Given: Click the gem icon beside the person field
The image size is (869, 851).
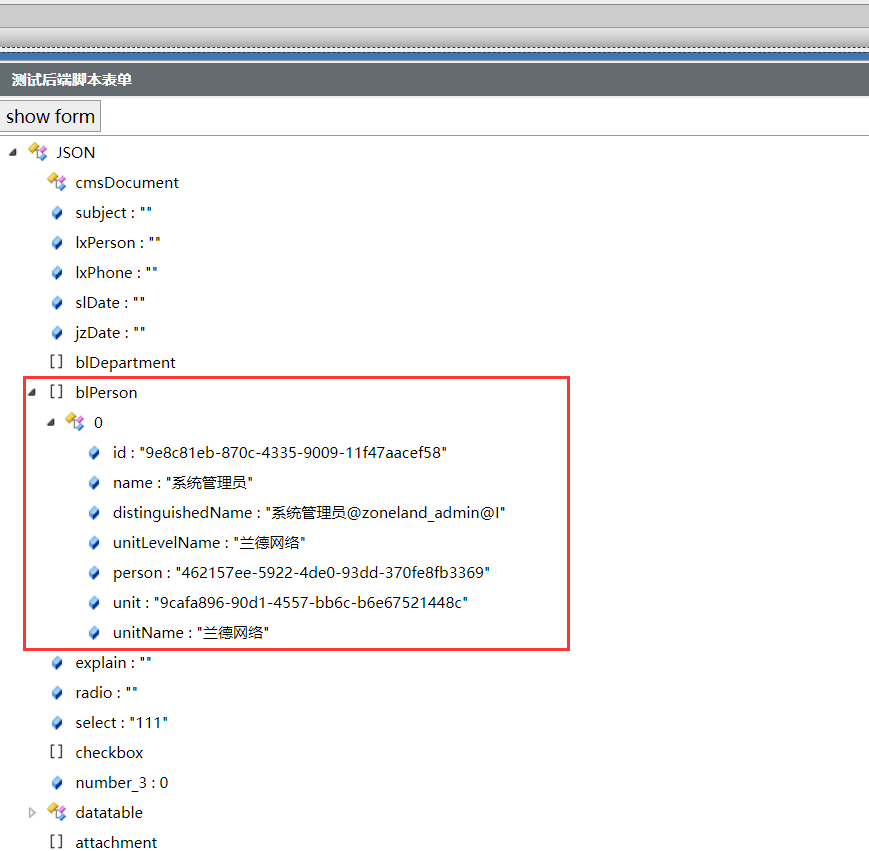Looking at the screenshot, I should coord(94,572).
